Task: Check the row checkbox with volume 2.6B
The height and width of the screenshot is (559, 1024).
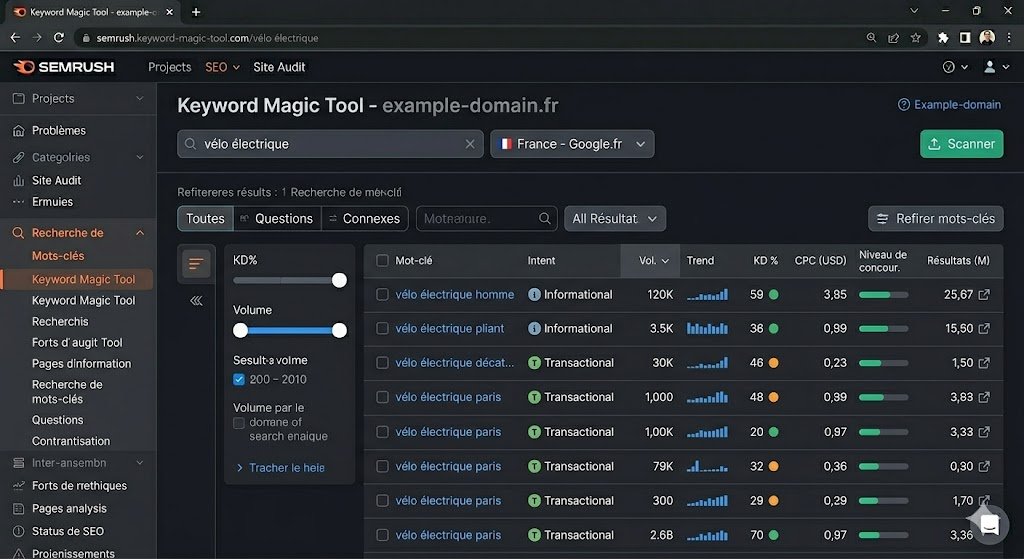Action: pos(383,535)
